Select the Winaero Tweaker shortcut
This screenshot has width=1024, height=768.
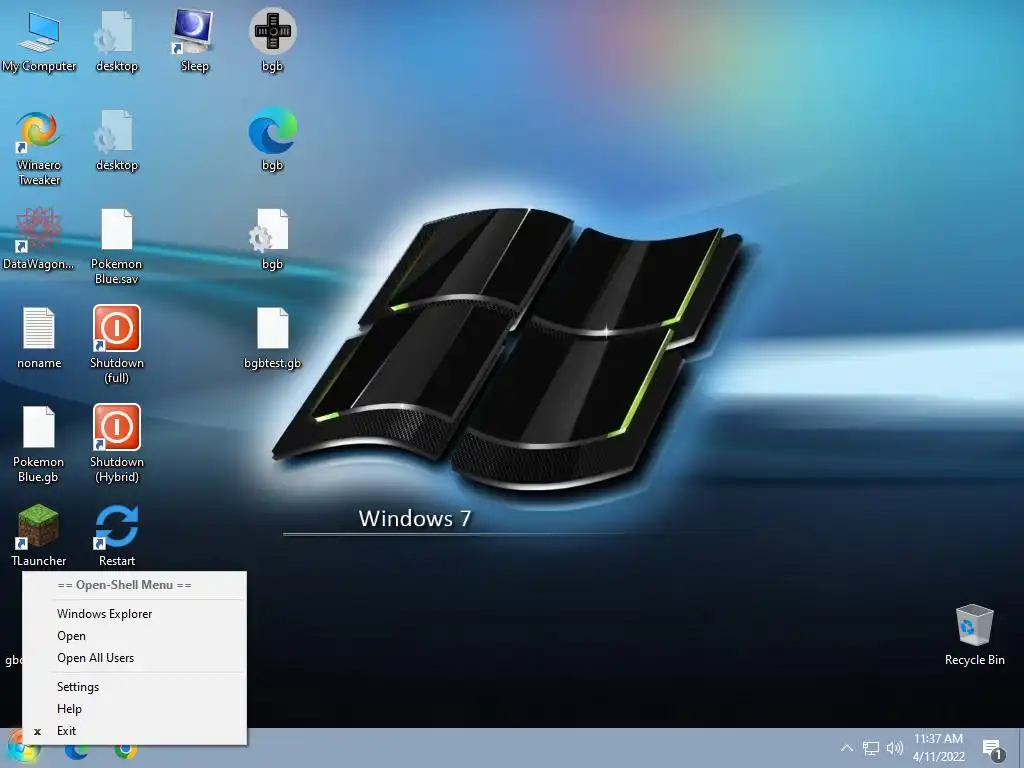coord(39,148)
